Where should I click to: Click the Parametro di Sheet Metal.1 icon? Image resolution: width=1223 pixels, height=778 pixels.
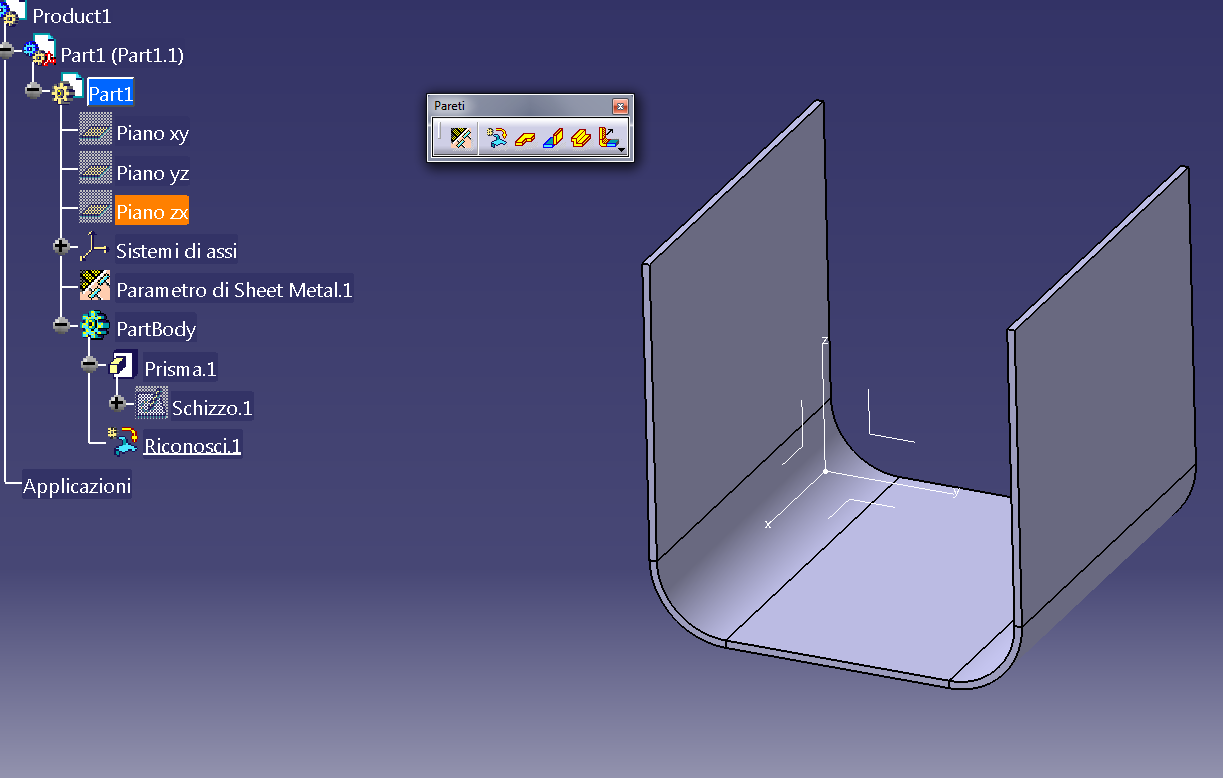point(95,285)
